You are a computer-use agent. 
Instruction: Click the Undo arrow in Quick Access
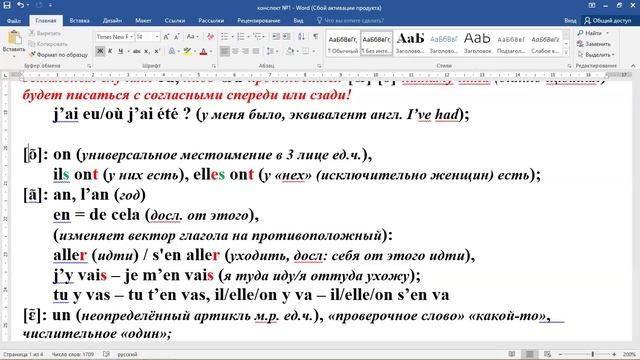pyautogui.click(x=20, y=6)
